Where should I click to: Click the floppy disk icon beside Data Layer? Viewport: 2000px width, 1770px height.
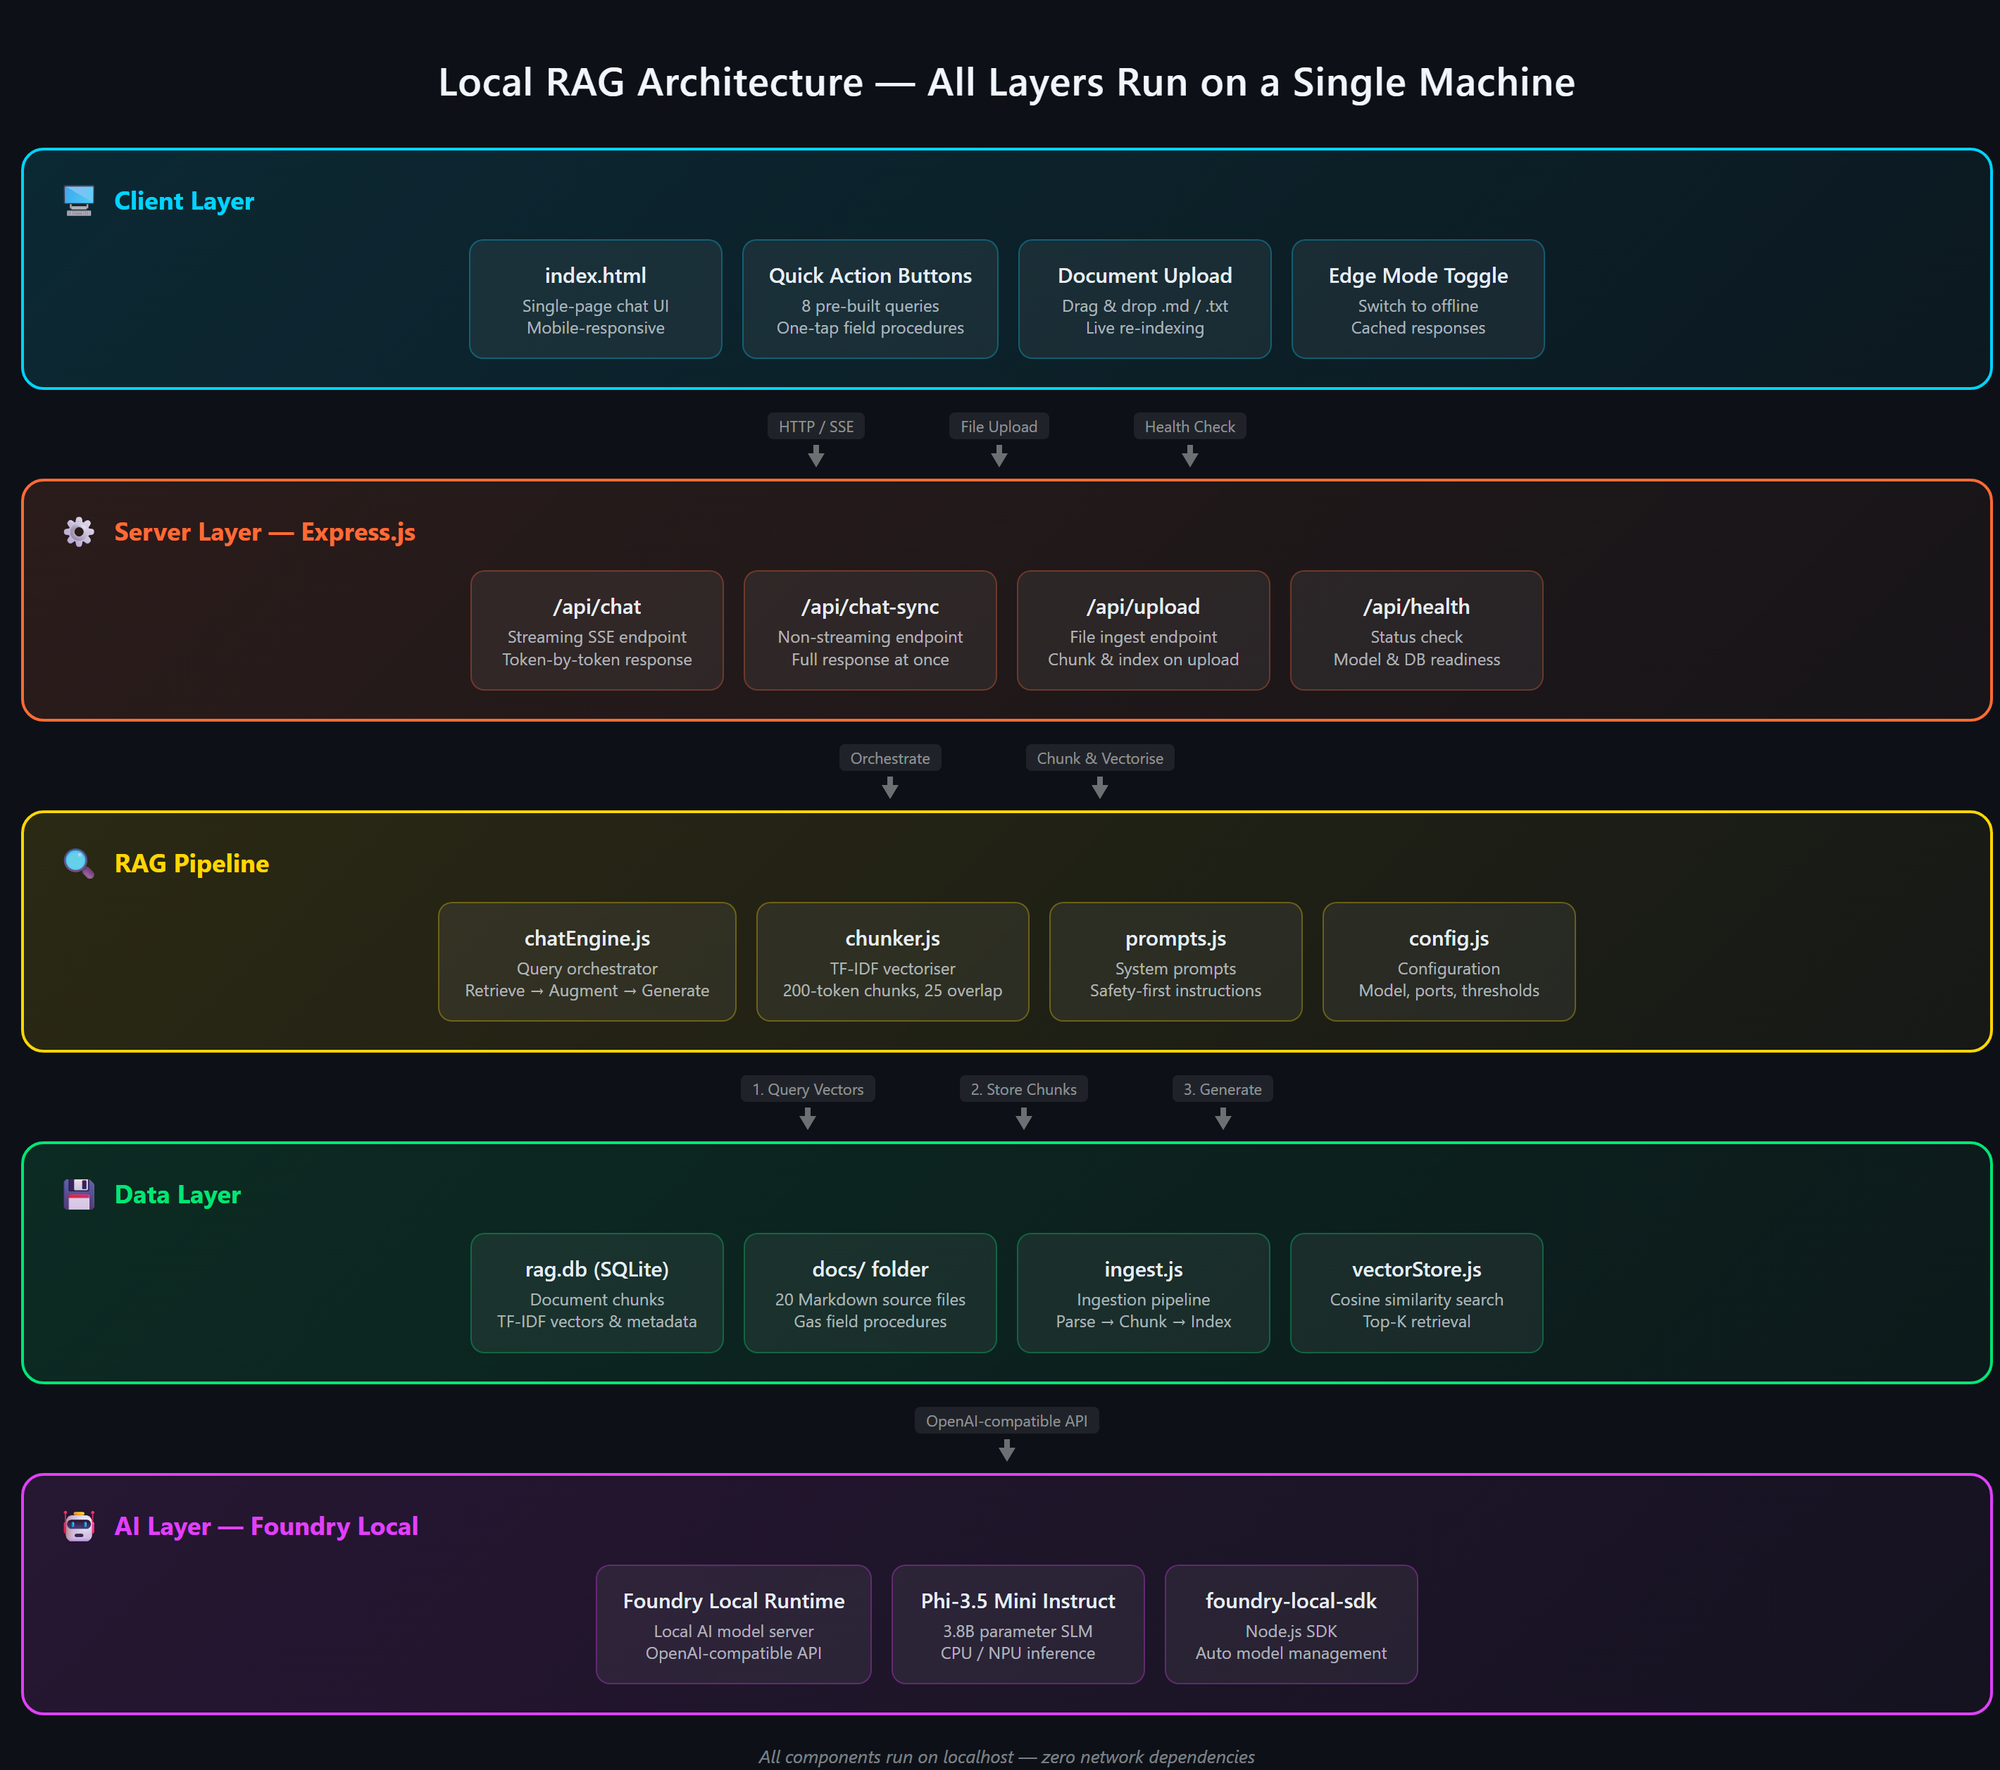[79, 1194]
